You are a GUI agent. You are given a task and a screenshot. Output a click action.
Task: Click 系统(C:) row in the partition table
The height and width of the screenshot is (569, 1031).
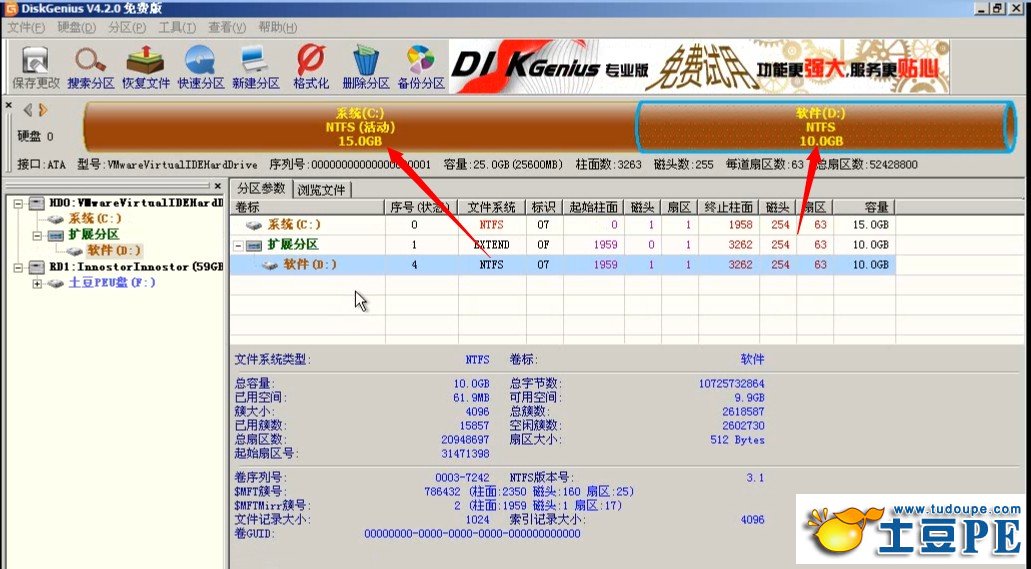coord(562,225)
